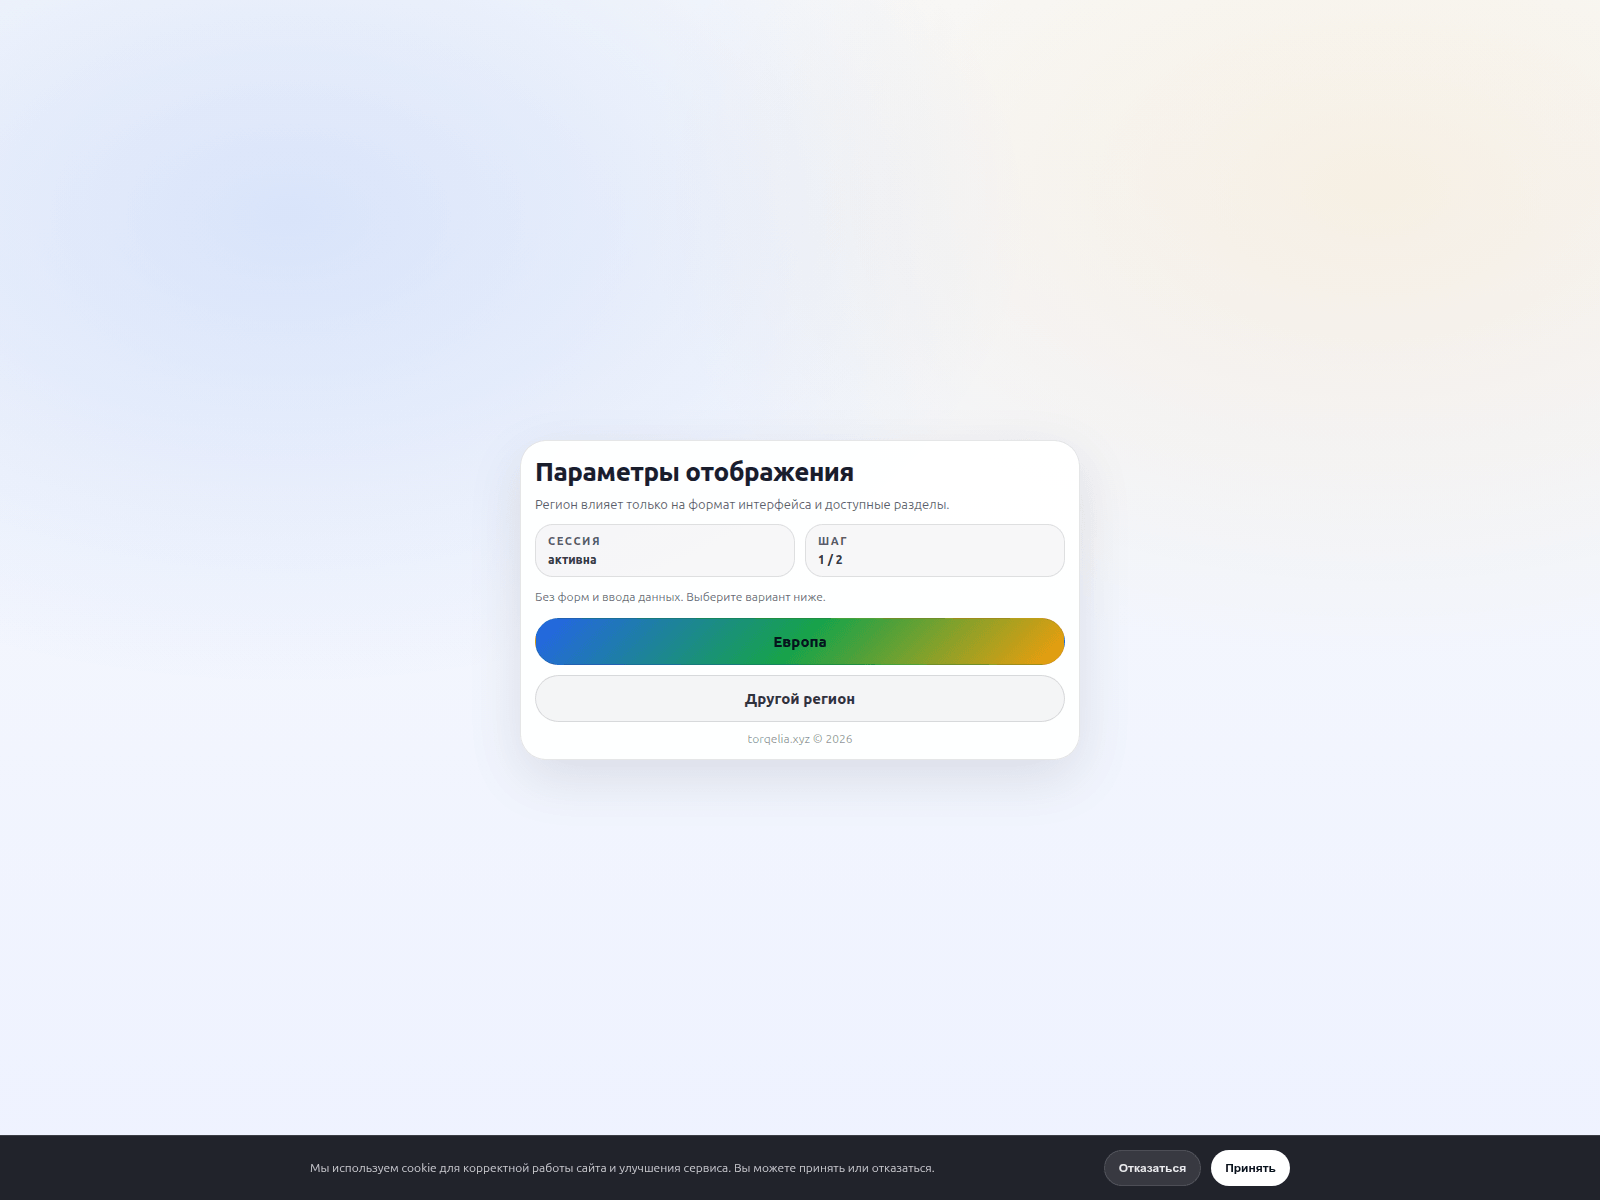The image size is (1600, 1200).
Task: Click the СЕССИЯ label text
Action: [574, 541]
